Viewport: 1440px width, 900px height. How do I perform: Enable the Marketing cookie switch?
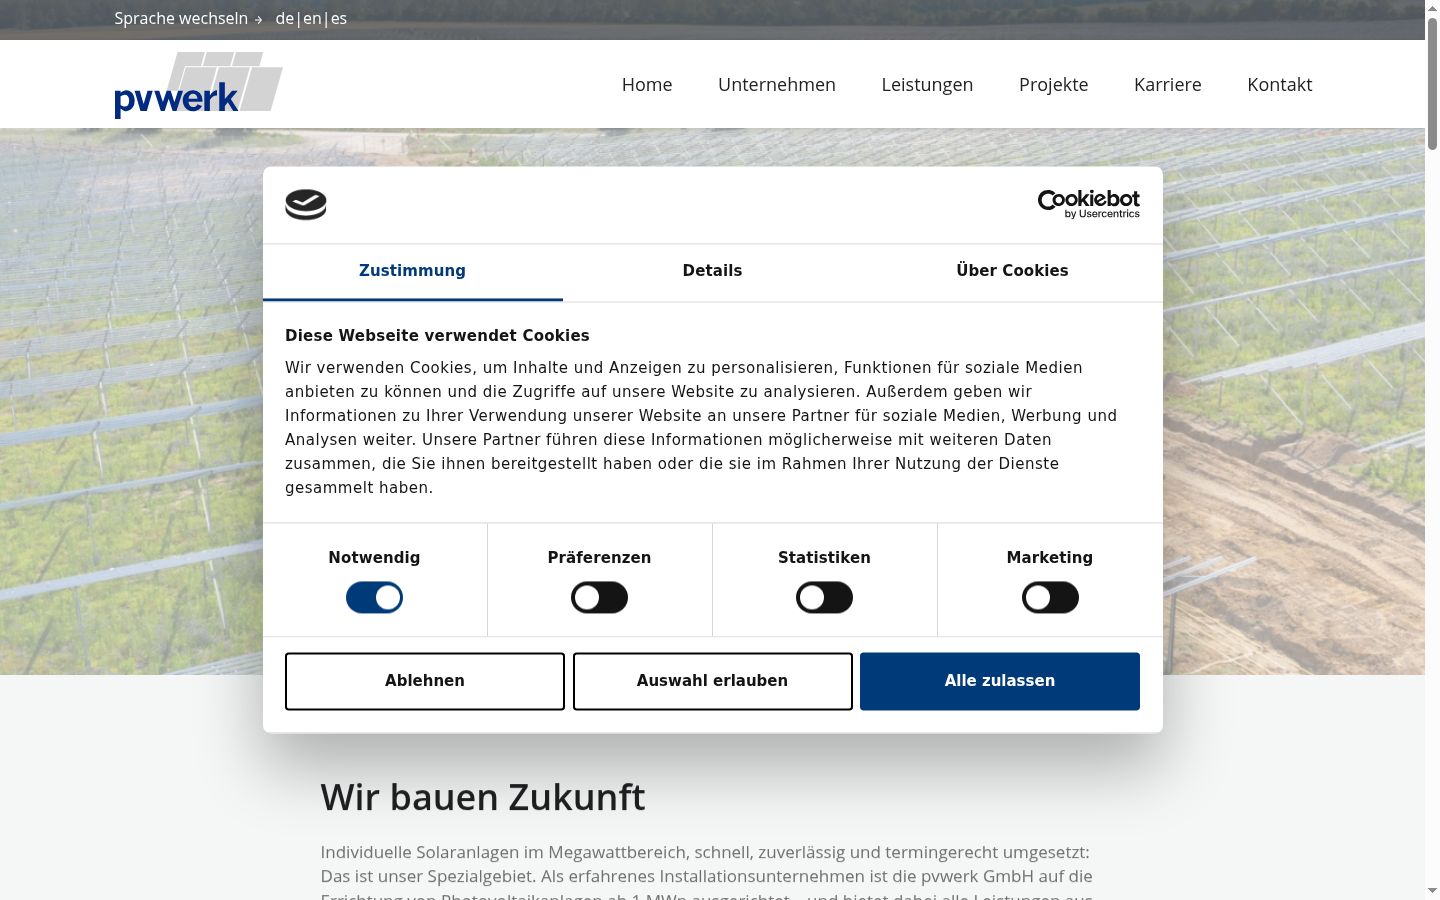click(1050, 598)
